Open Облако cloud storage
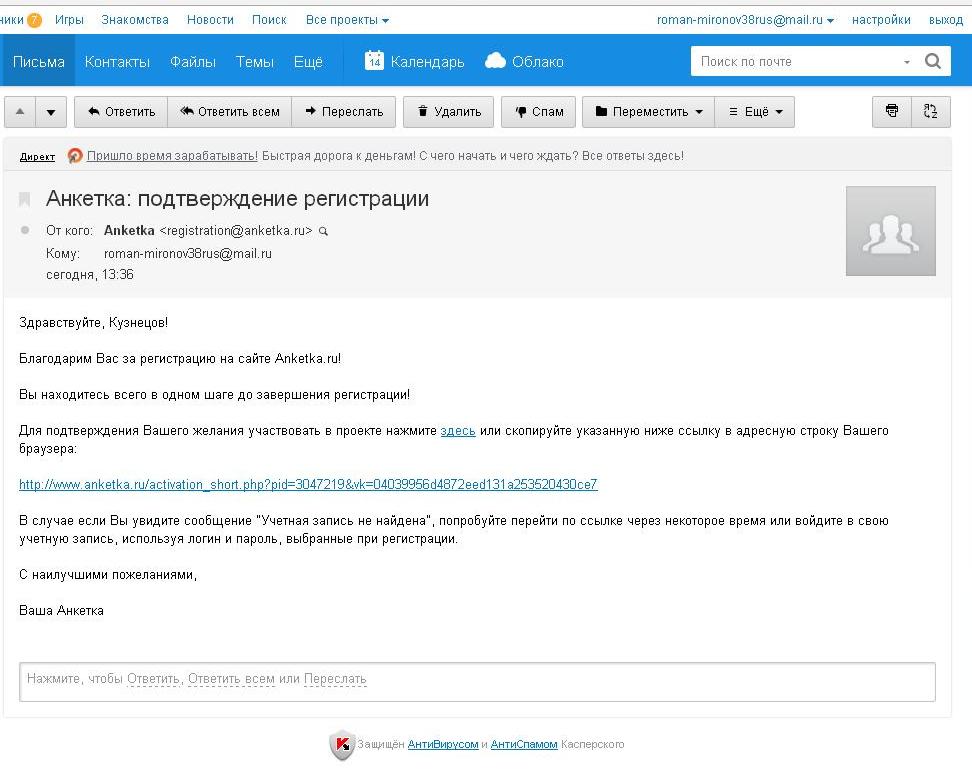Image resolution: width=972 pixels, height=770 pixels. click(524, 61)
